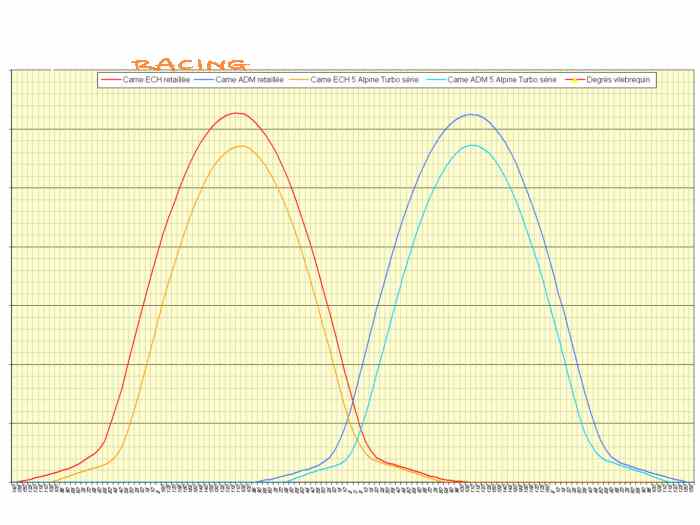Click where the red and dark blue curves cross
The image size is (700, 525).
coord(355,400)
